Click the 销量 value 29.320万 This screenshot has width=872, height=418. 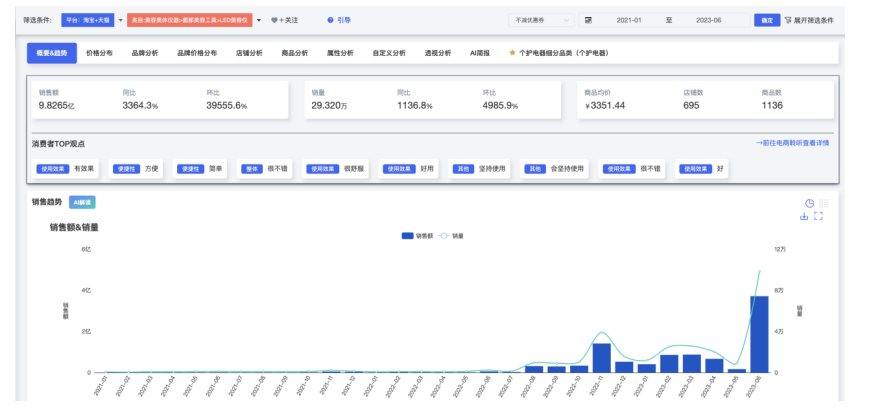pos(330,106)
